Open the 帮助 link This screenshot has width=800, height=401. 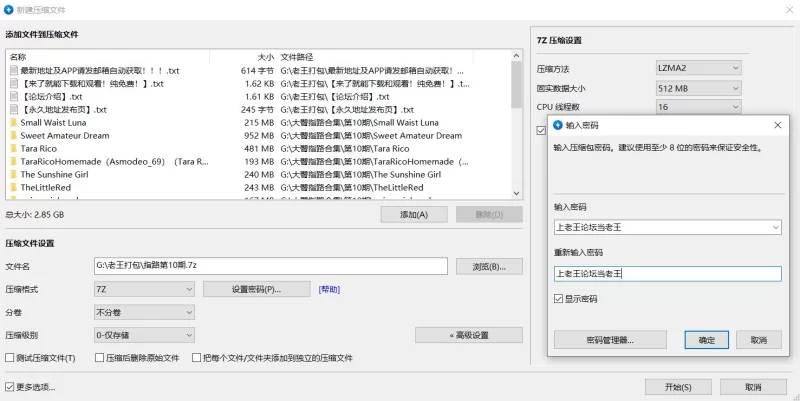[329, 289]
